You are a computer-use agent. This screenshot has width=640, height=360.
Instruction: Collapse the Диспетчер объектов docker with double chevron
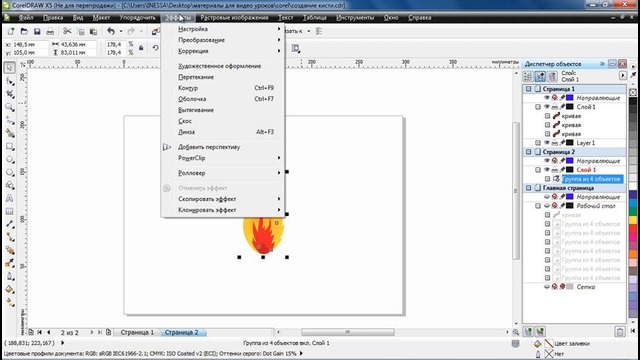point(602,64)
